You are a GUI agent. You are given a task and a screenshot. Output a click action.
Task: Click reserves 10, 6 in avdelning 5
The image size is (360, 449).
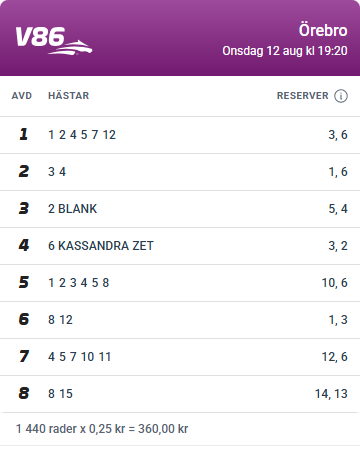pyautogui.click(x=335, y=283)
